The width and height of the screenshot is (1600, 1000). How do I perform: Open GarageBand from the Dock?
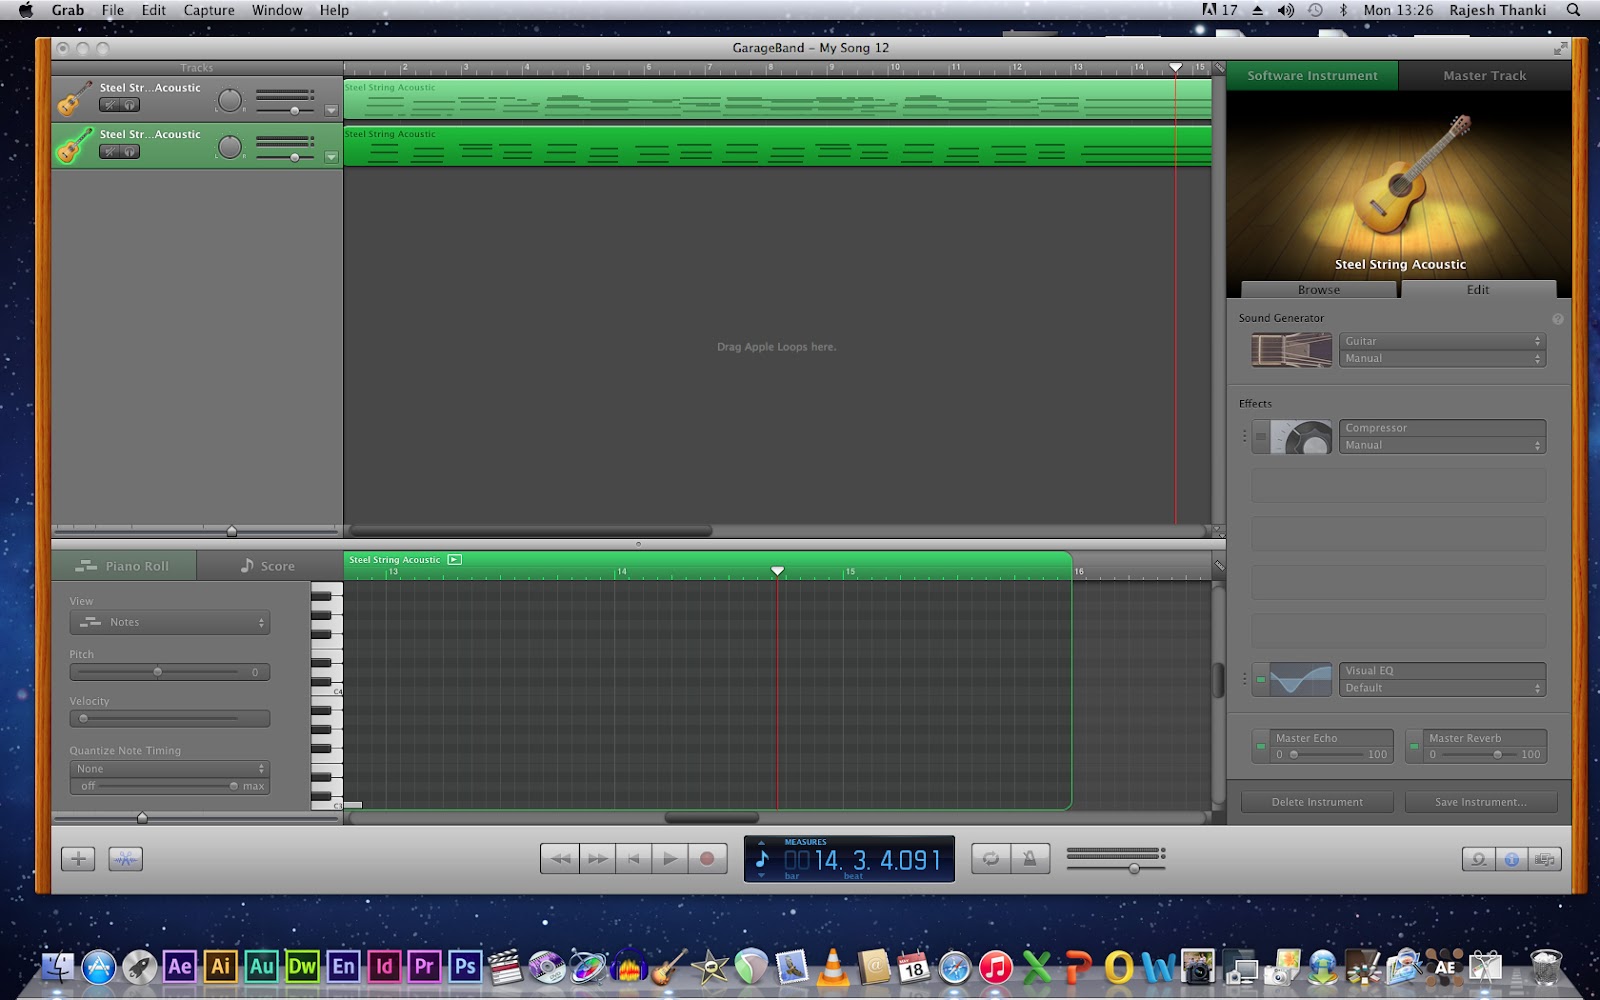coord(669,967)
